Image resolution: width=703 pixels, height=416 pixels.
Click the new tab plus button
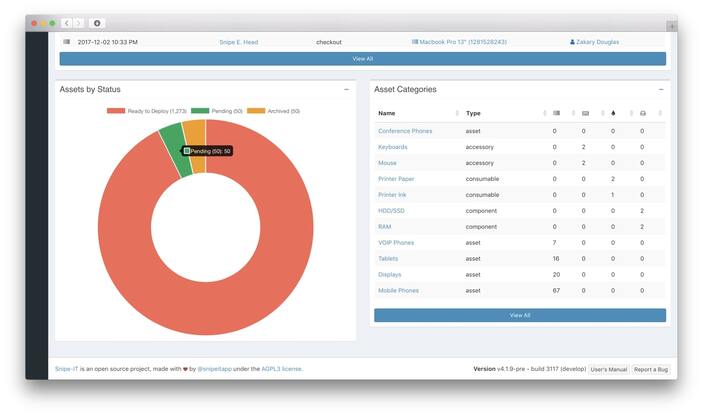(671, 23)
